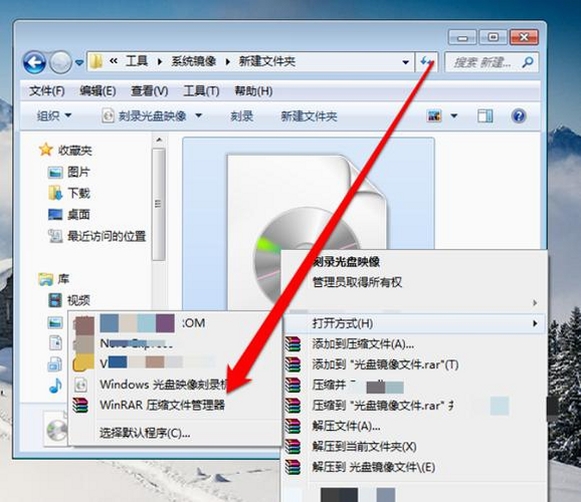Close the Explorer window
The height and width of the screenshot is (502, 581).
click(x=524, y=37)
